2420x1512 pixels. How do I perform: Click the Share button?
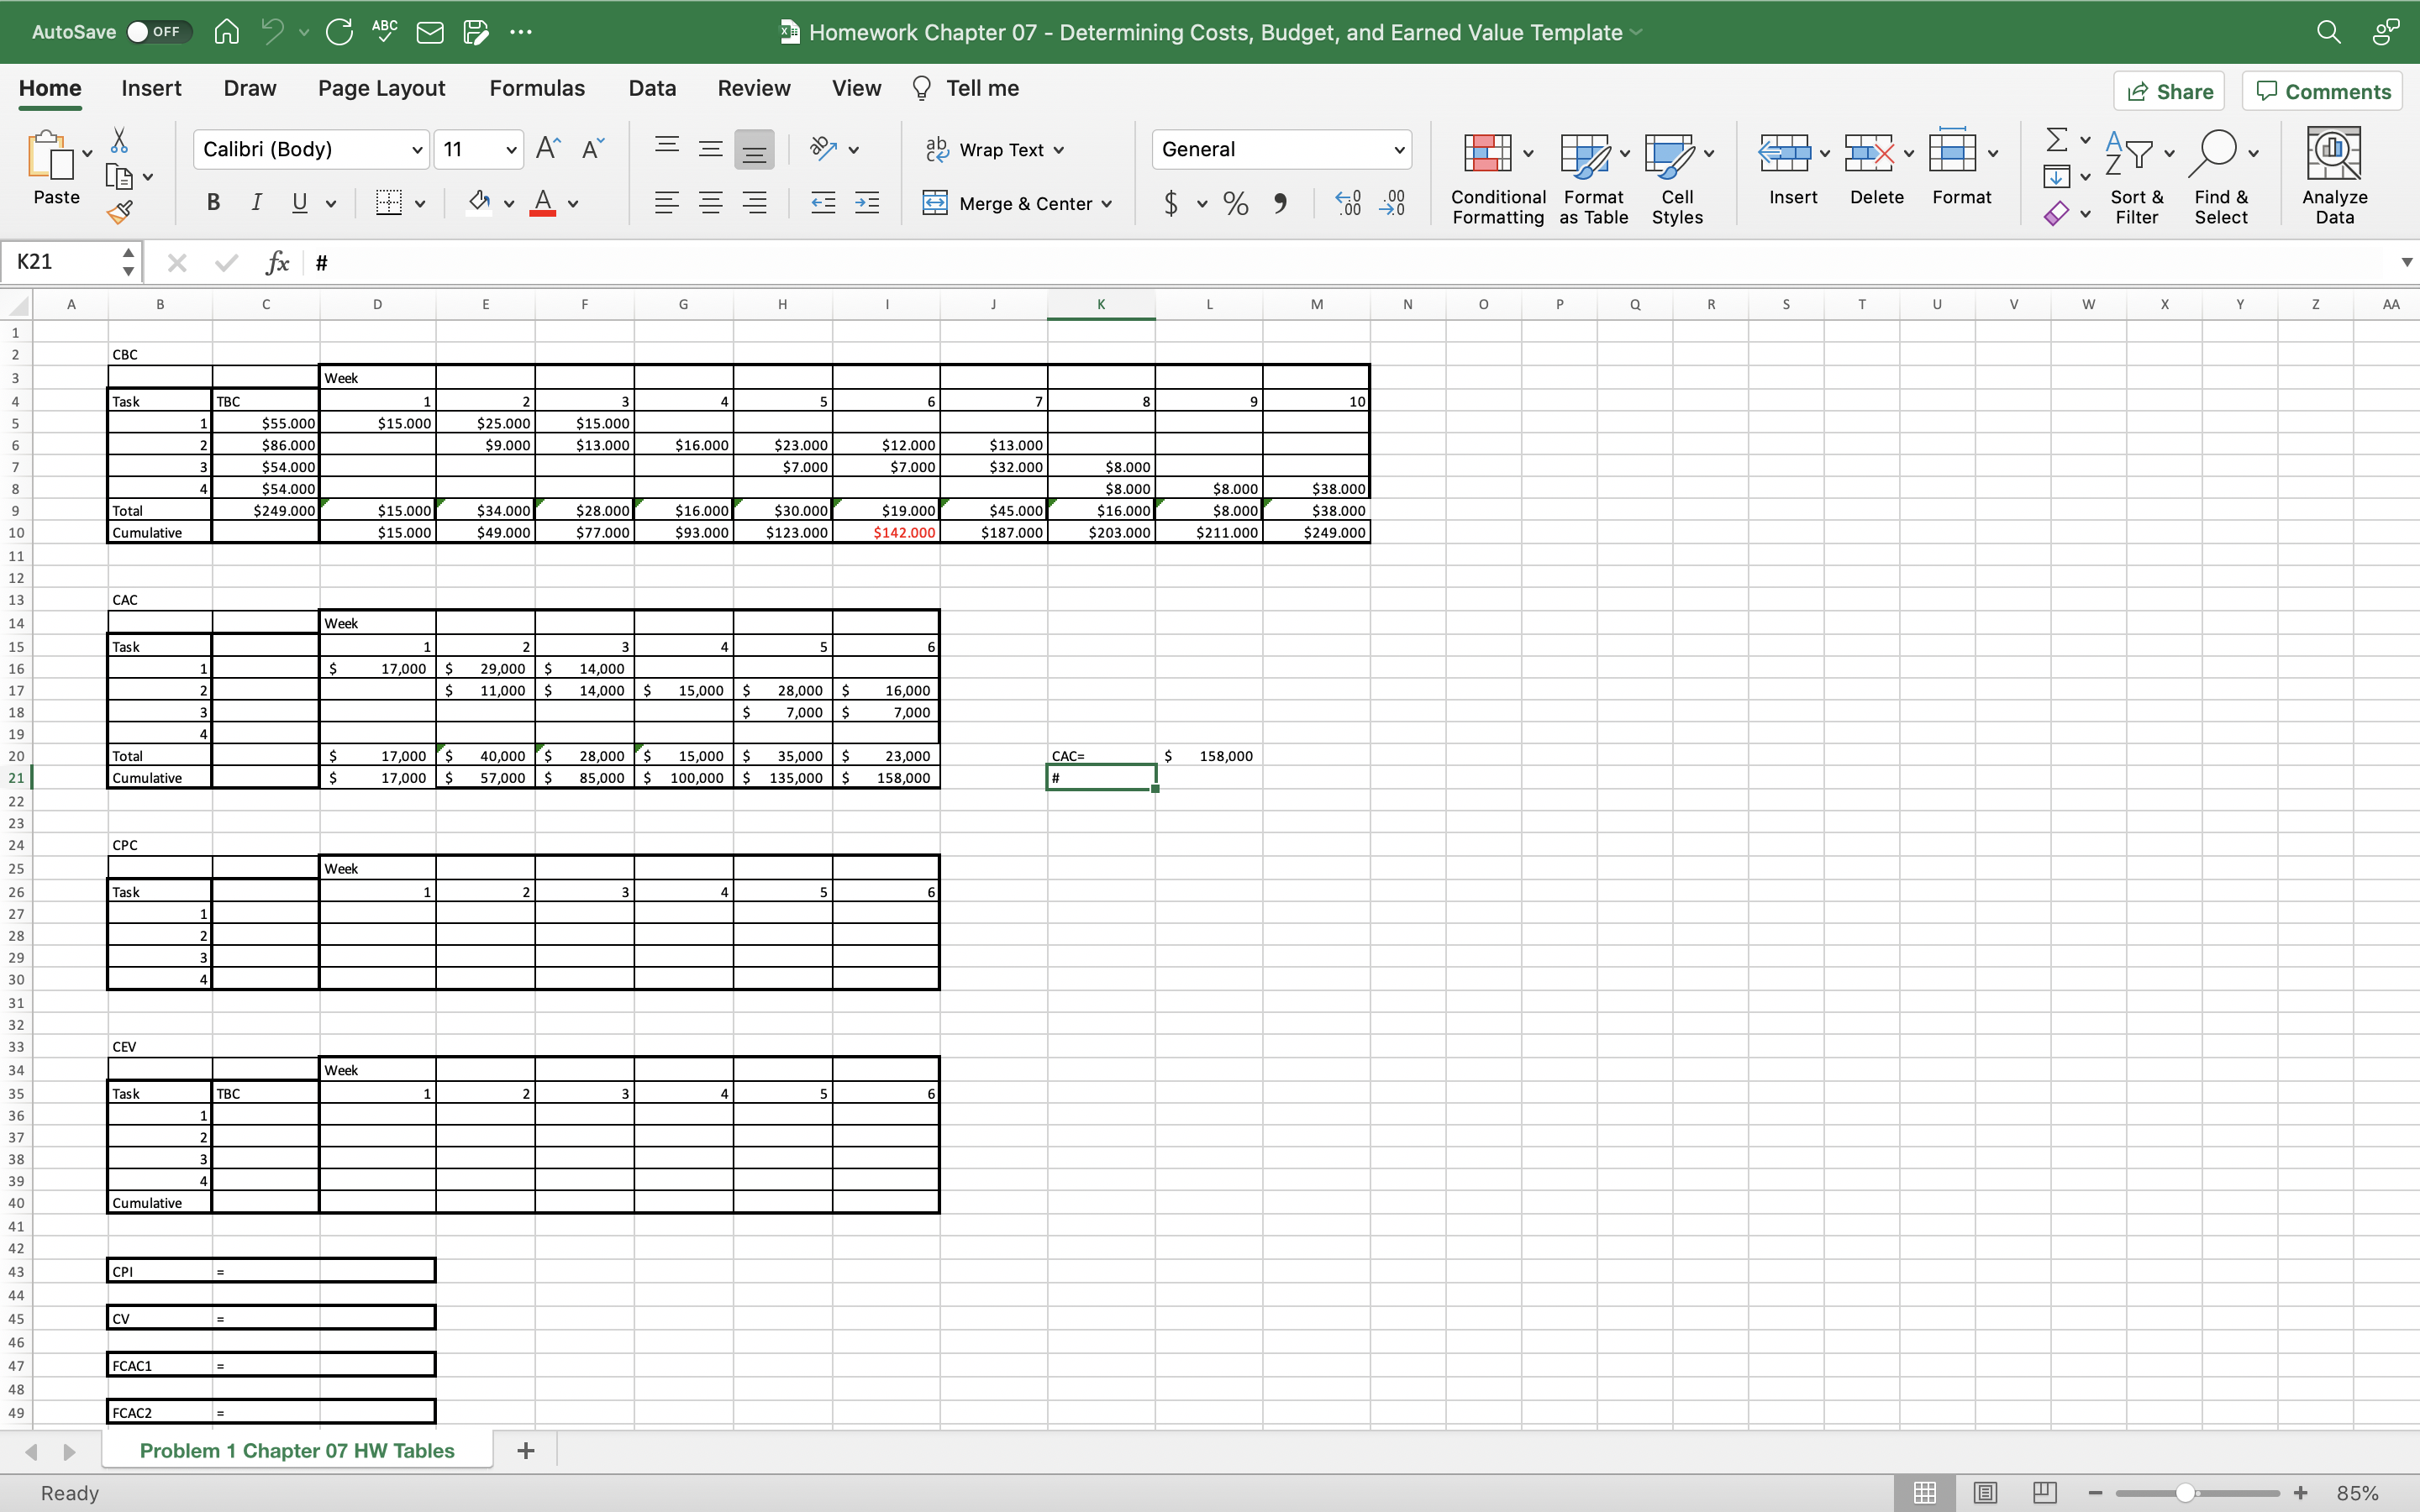pyautogui.click(x=2169, y=91)
